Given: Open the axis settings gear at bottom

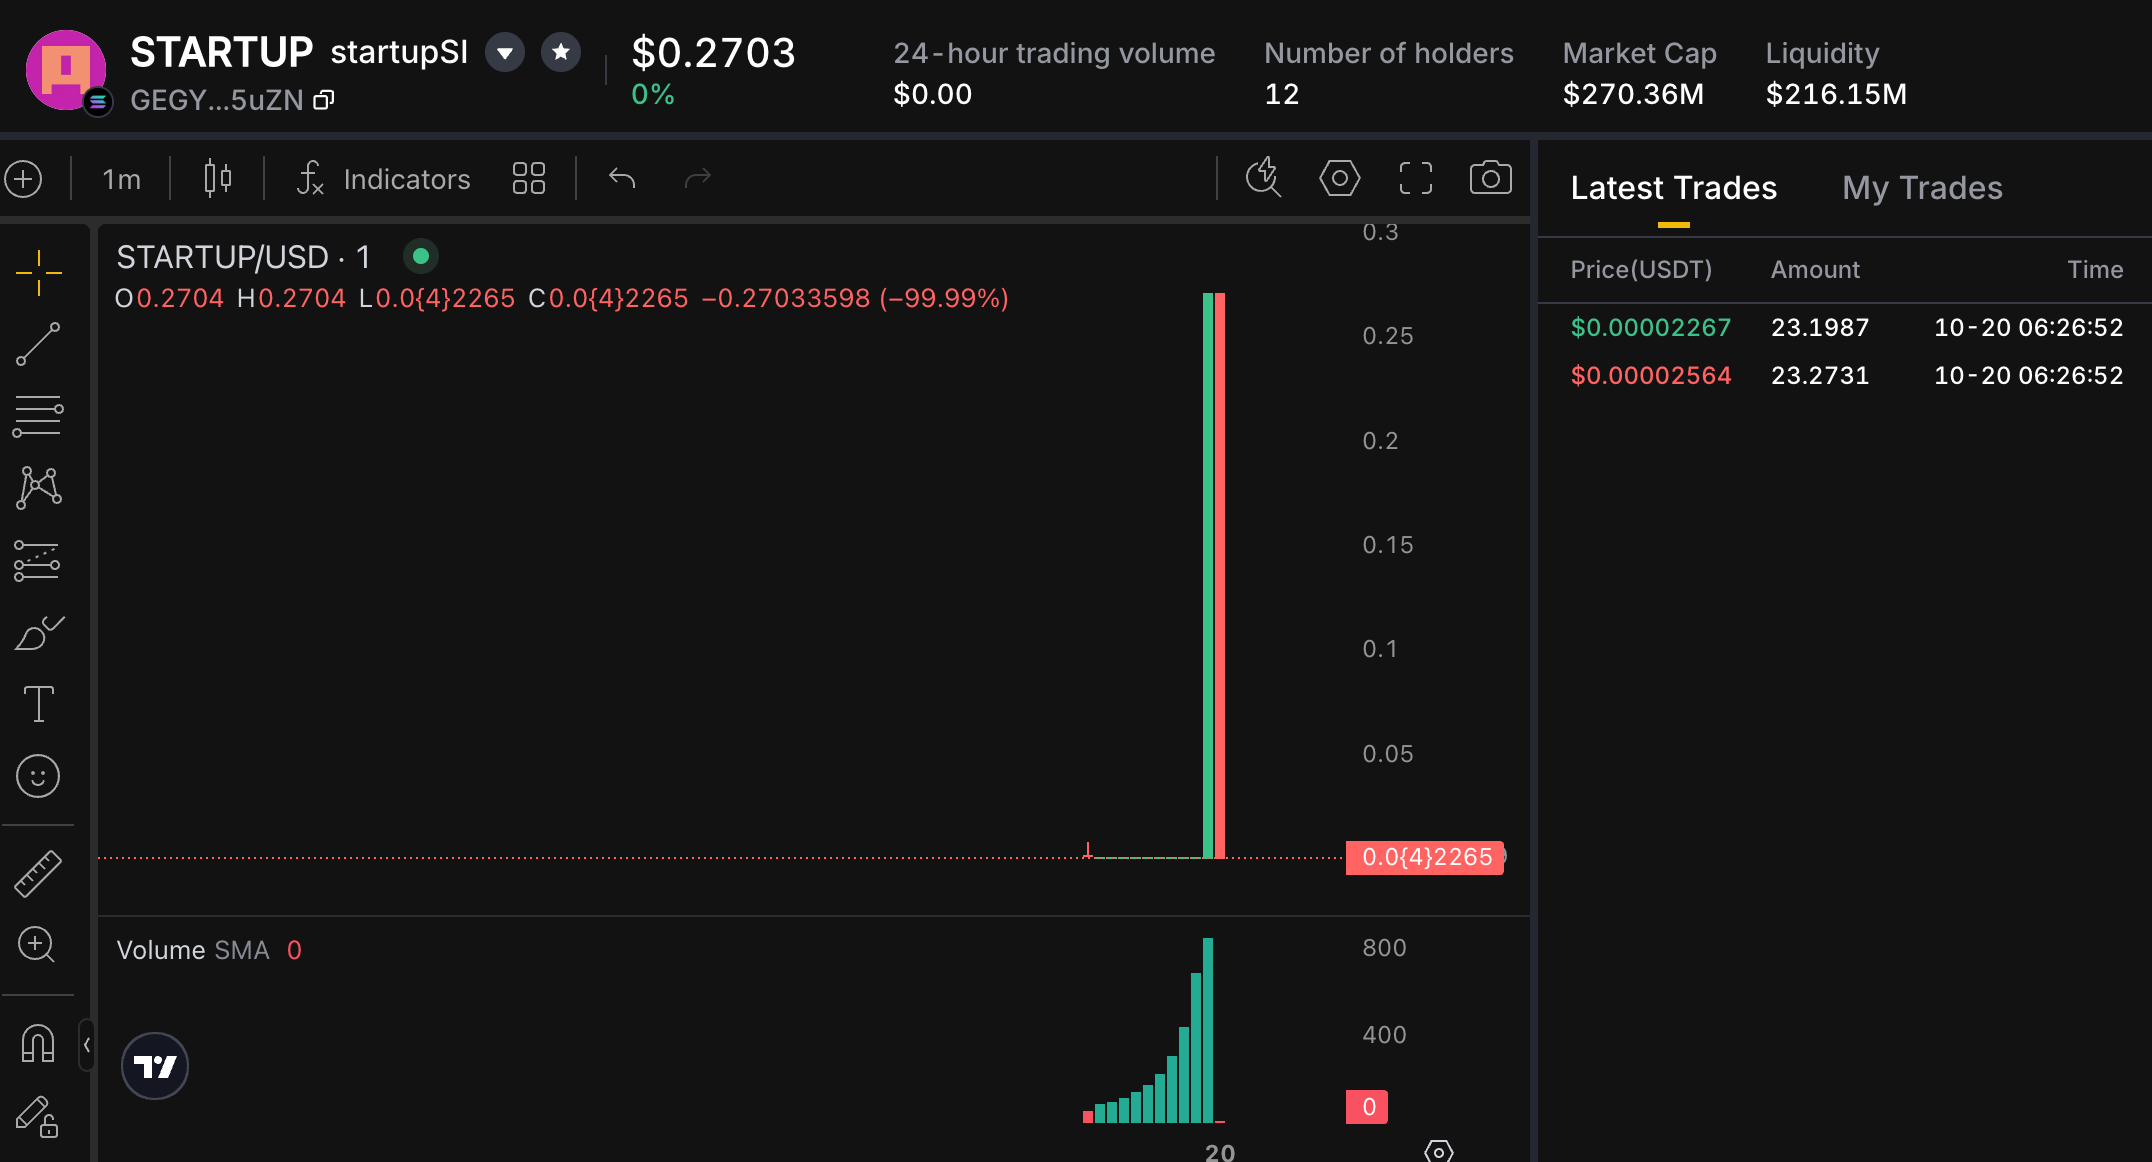Looking at the screenshot, I should point(1438,1151).
